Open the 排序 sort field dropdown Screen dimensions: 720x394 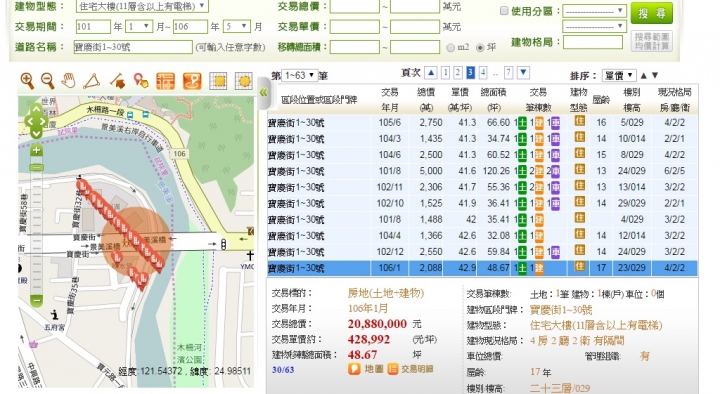pyautogui.click(x=619, y=75)
